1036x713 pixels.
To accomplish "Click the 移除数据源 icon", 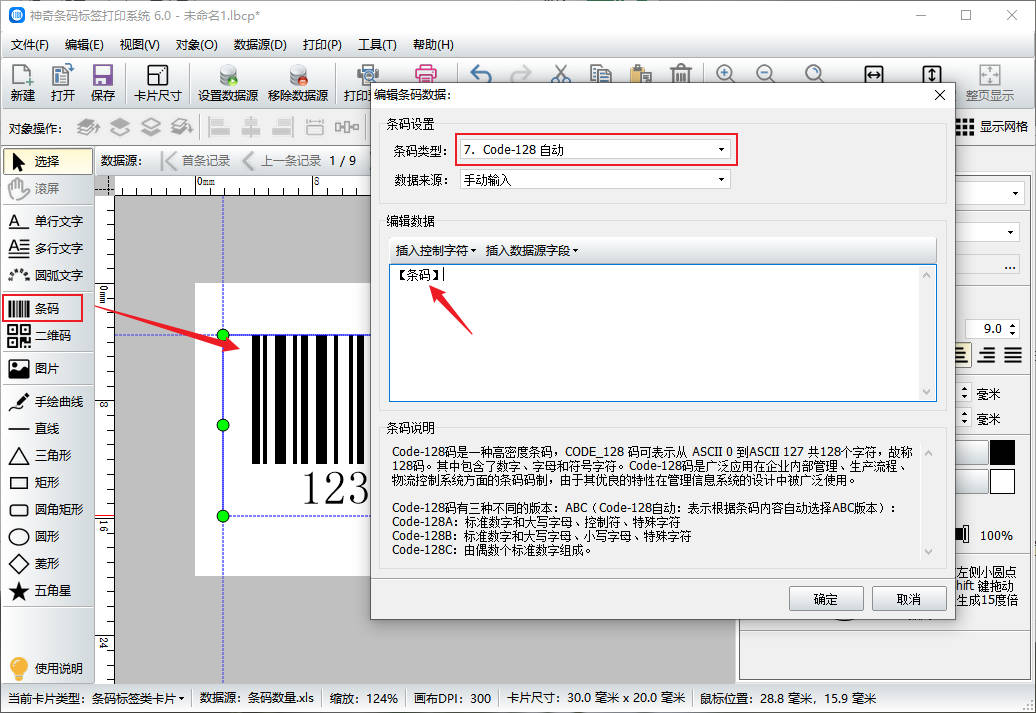I will click(298, 83).
